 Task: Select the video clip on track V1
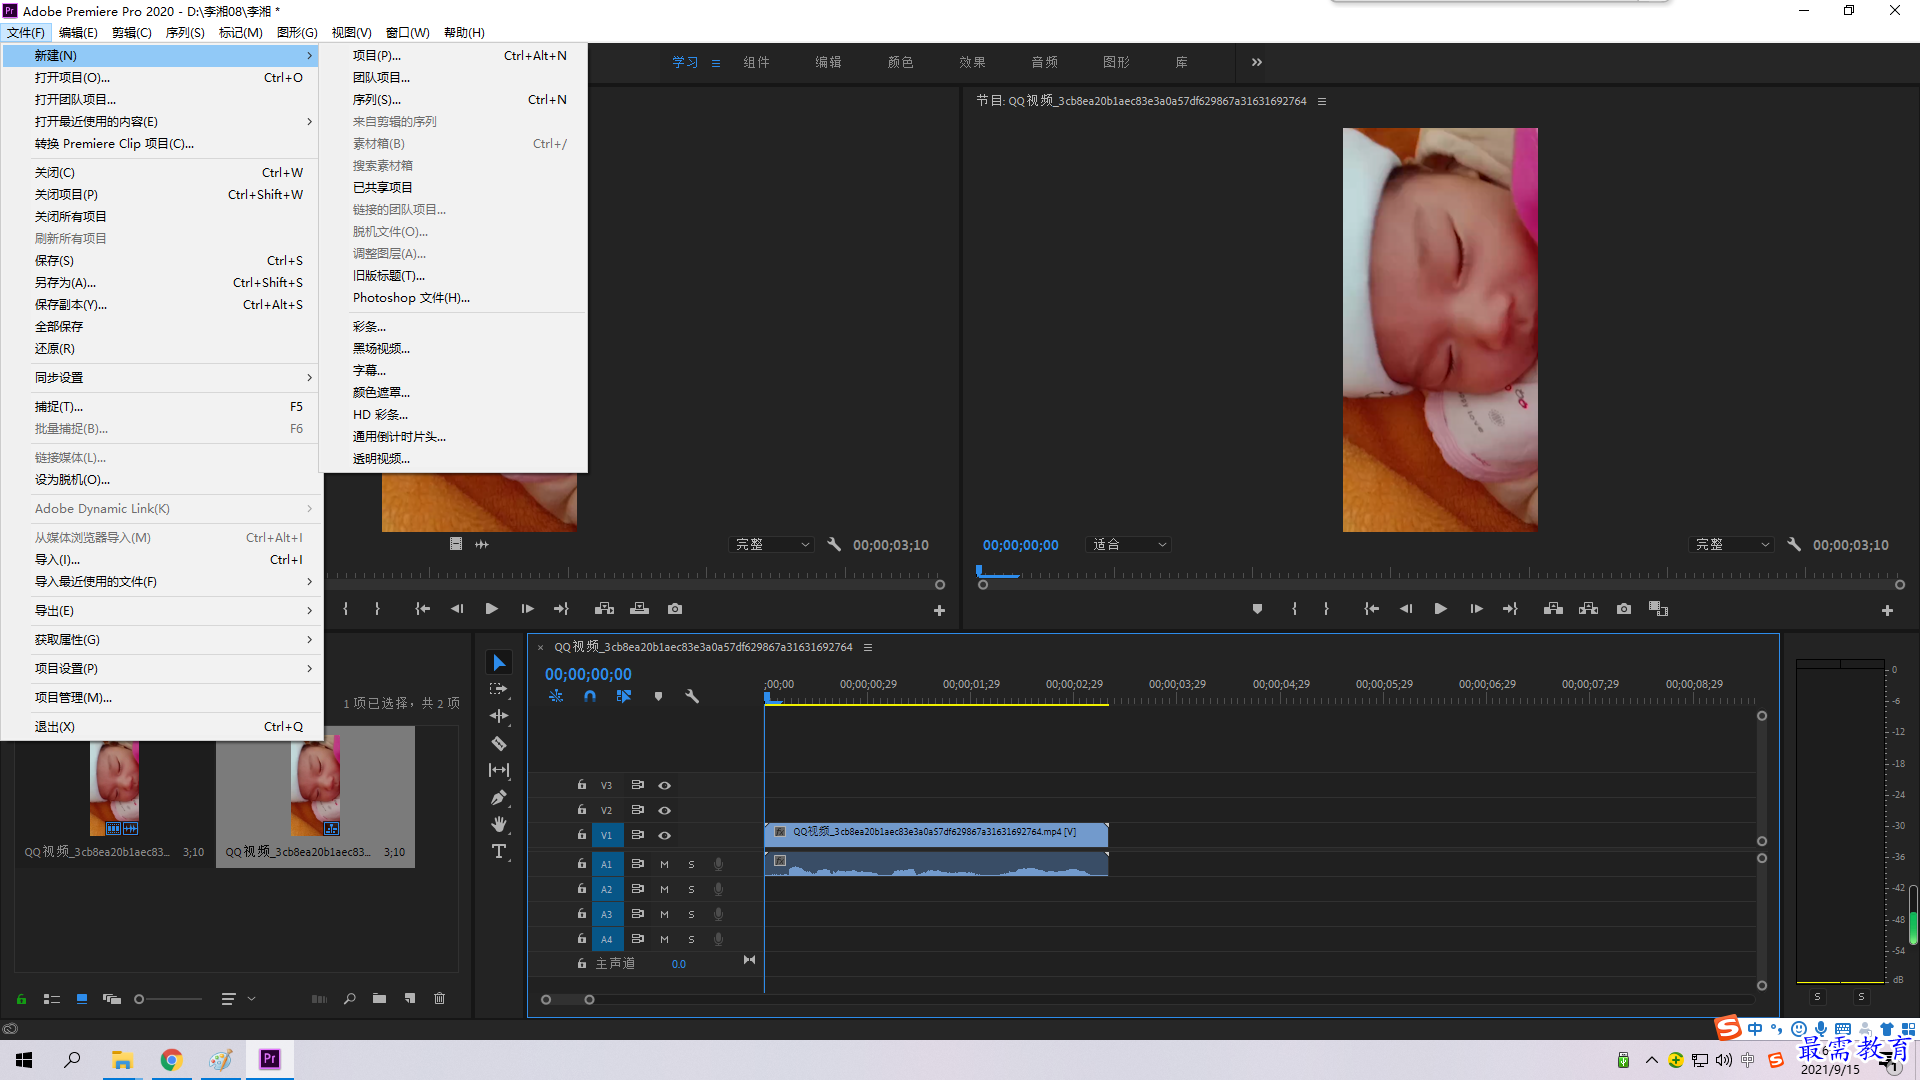pos(936,833)
